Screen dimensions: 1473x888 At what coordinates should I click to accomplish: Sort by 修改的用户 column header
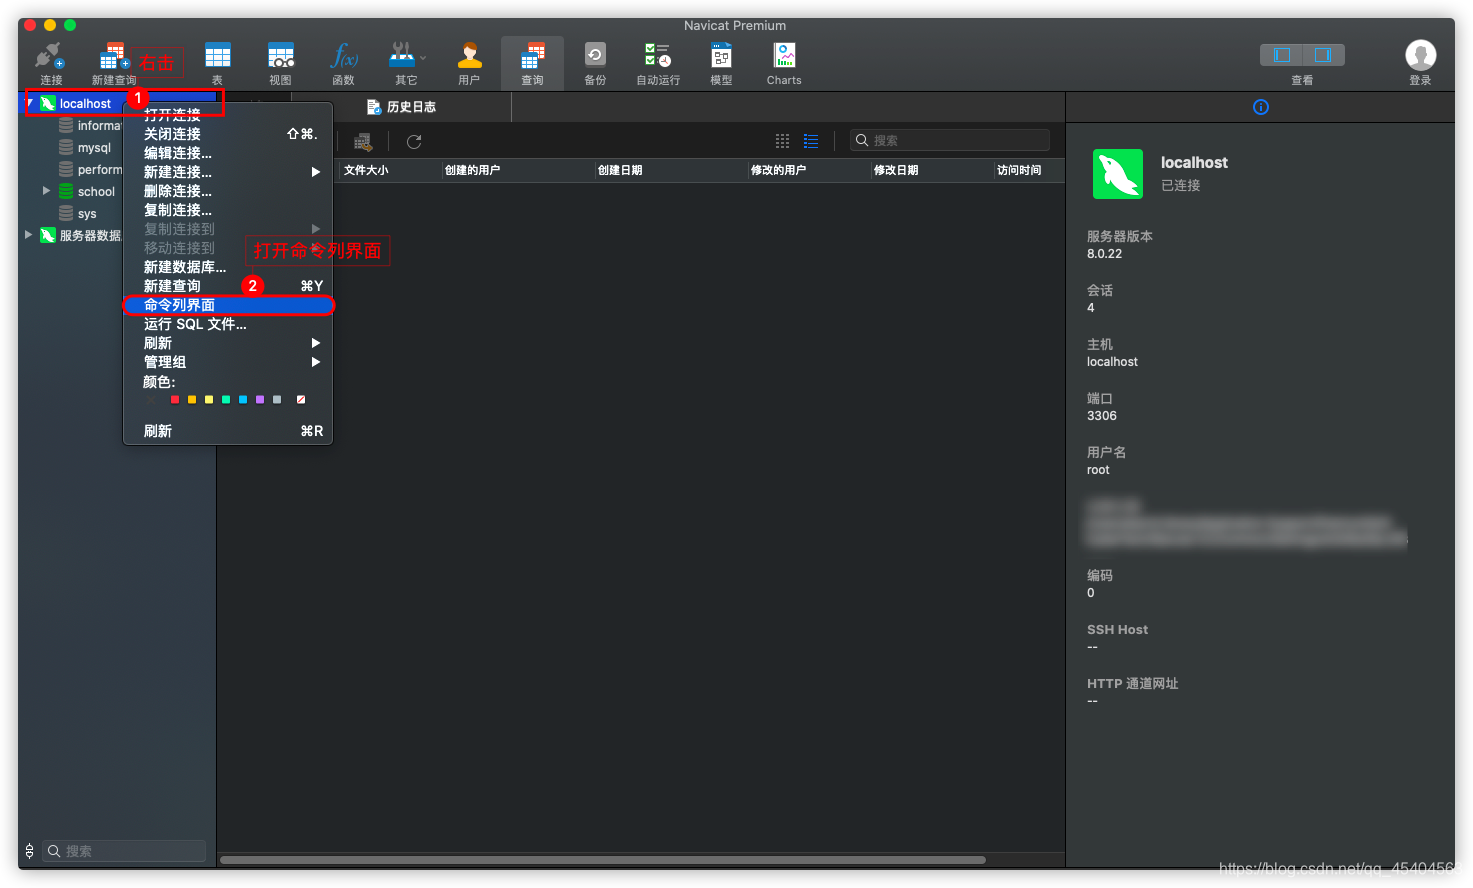pyautogui.click(x=778, y=170)
